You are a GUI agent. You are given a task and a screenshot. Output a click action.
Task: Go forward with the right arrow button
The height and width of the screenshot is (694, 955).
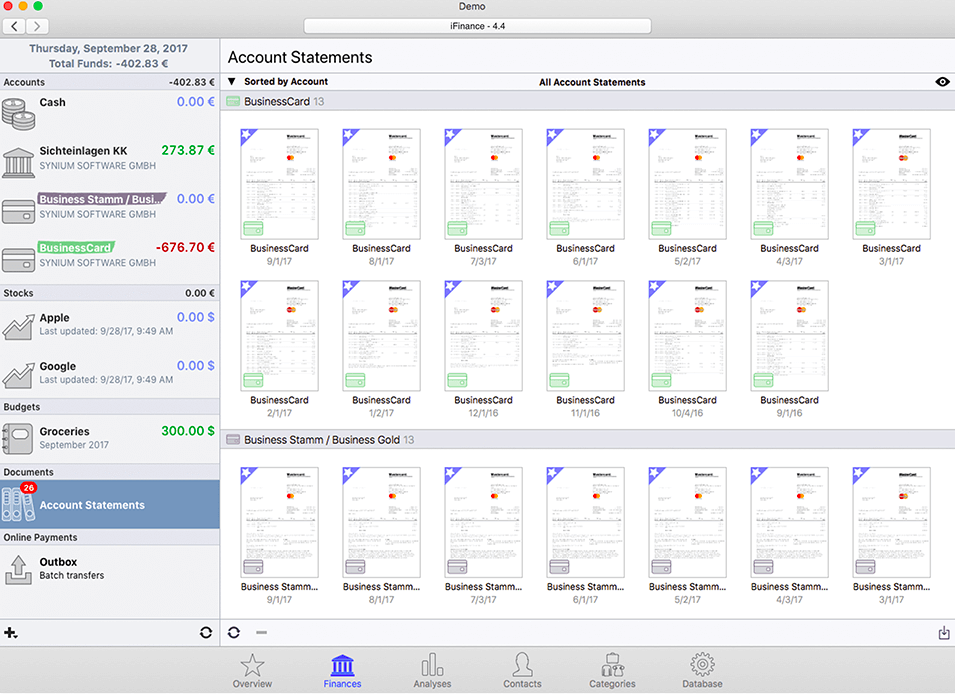click(x=37, y=26)
